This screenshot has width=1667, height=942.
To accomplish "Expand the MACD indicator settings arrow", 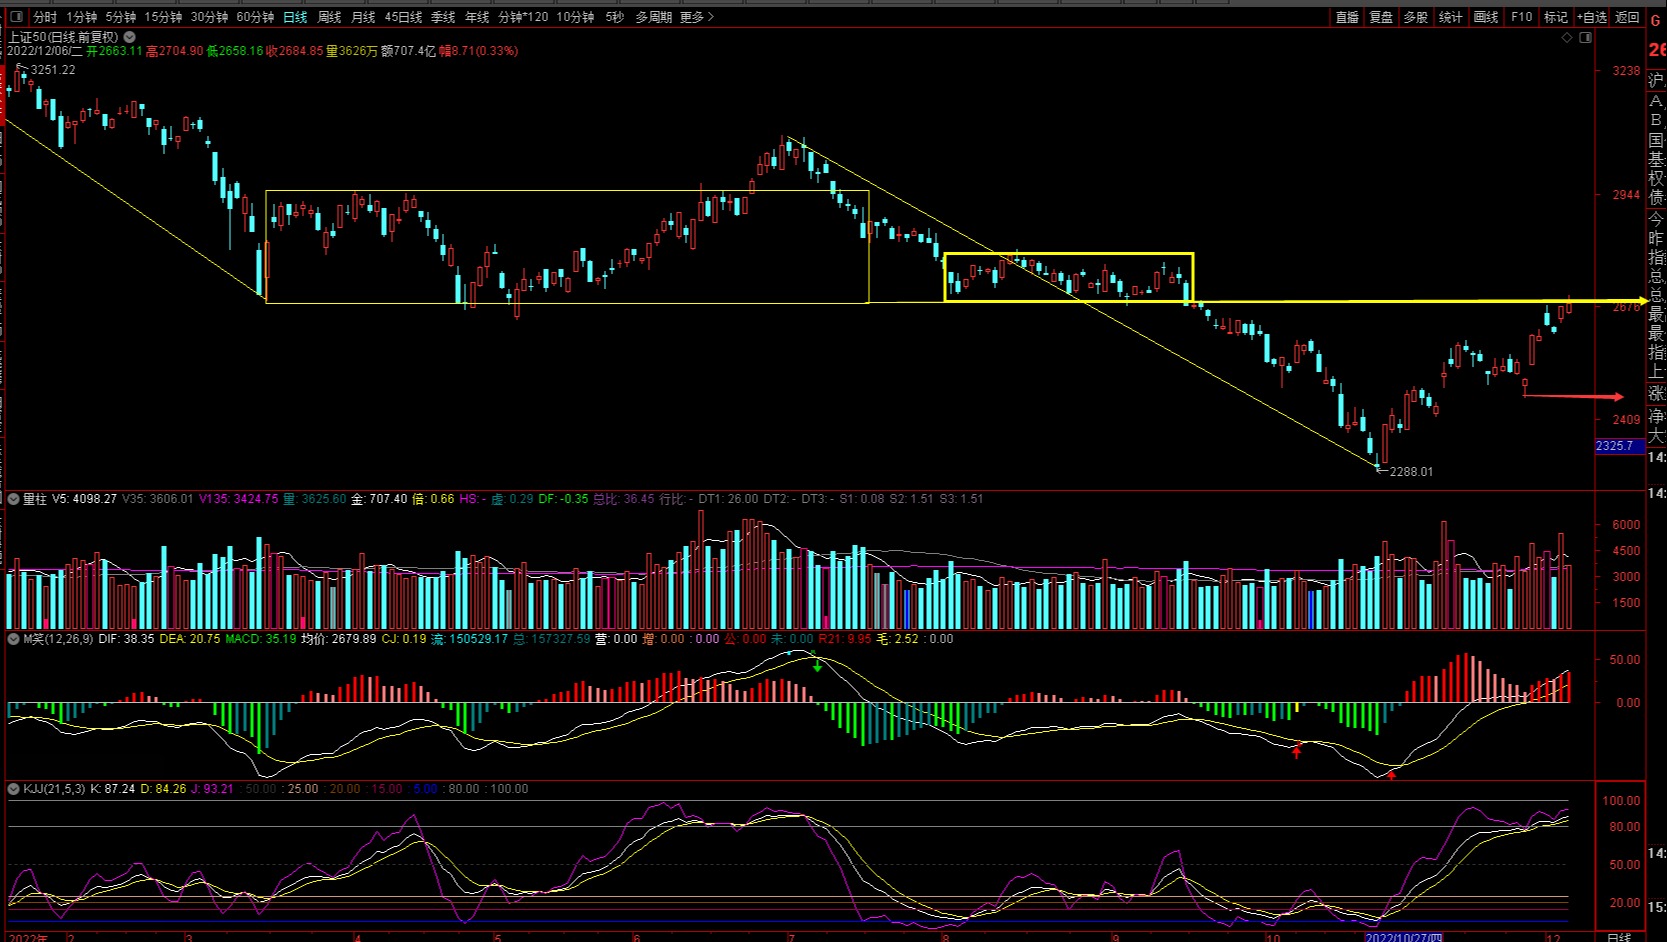I will (14, 639).
